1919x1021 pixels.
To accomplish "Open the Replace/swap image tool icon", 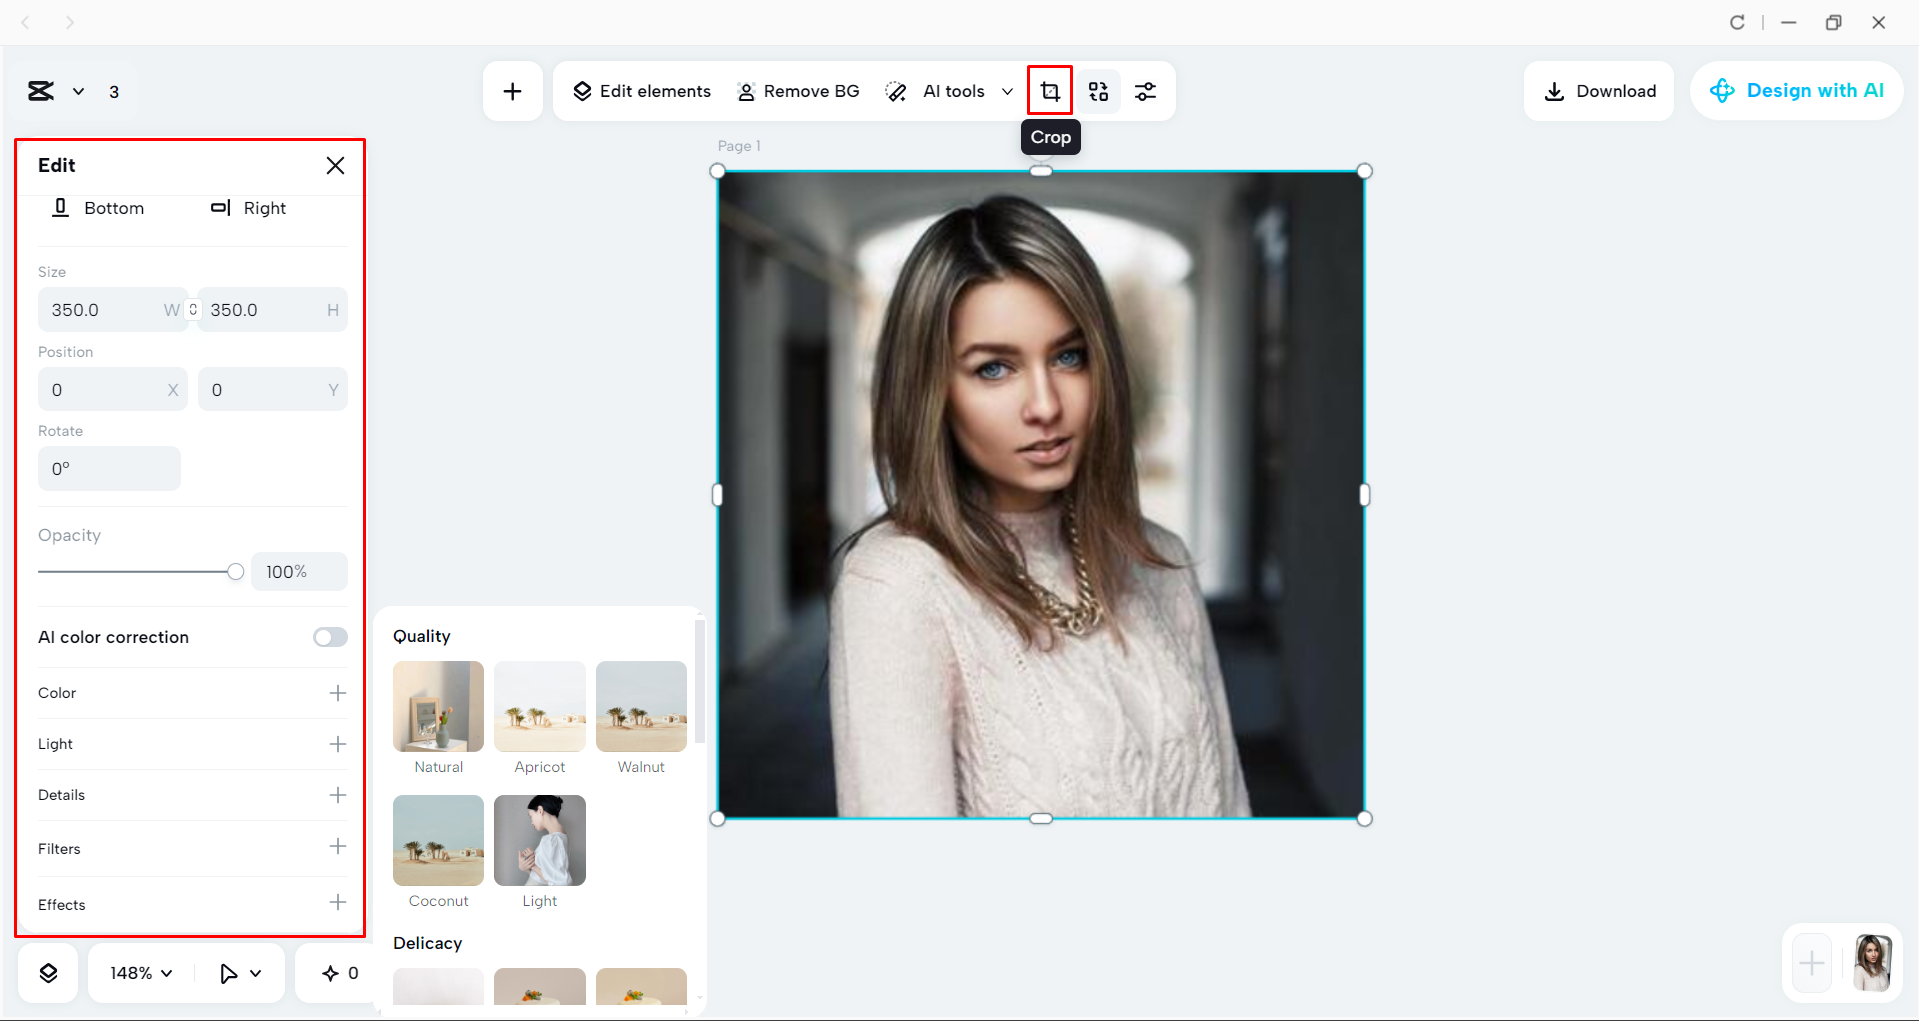I will 1098,91.
